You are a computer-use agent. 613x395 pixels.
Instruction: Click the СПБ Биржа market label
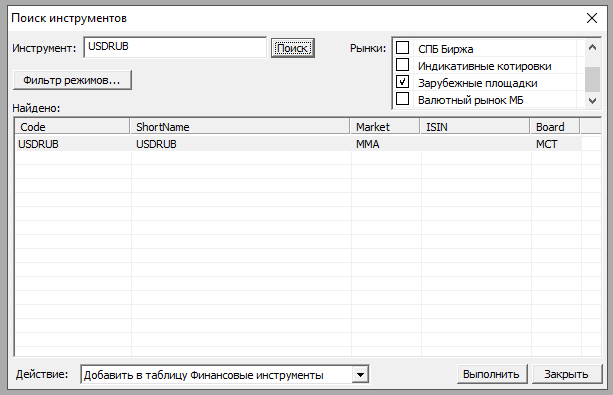(x=446, y=49)
